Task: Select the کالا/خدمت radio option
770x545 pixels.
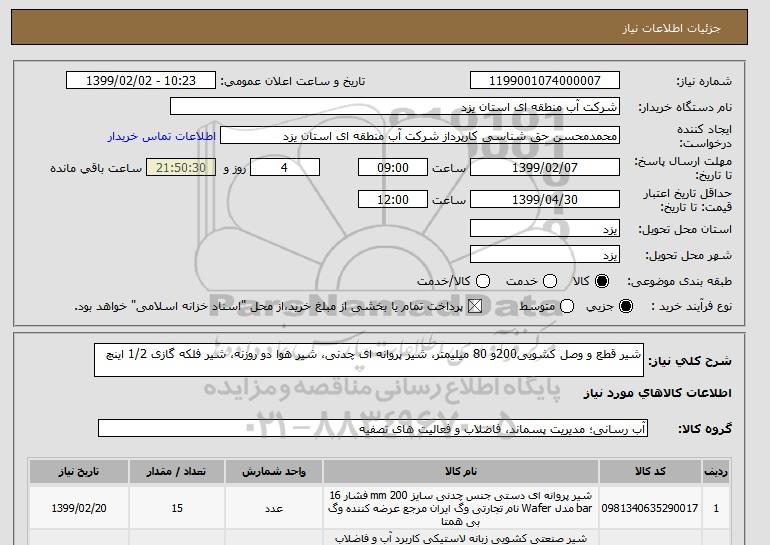Action: tap(483, 281)
